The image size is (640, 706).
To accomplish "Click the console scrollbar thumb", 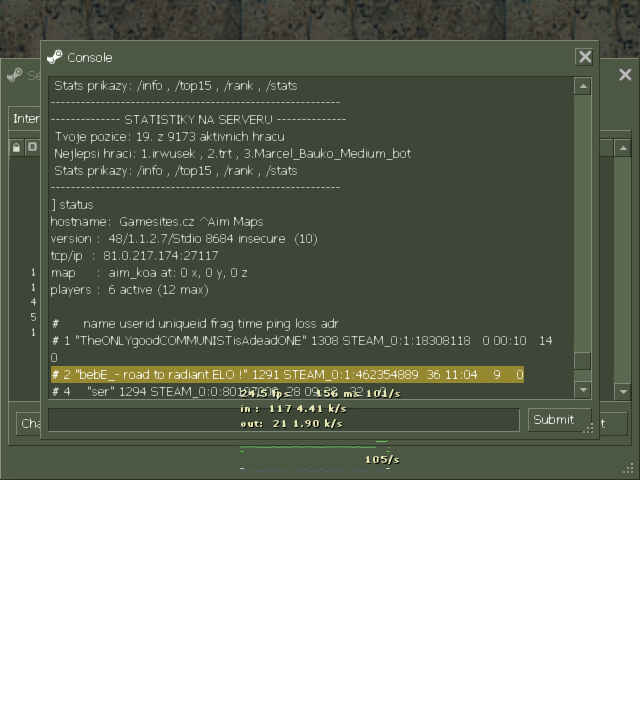I will 582,361.
